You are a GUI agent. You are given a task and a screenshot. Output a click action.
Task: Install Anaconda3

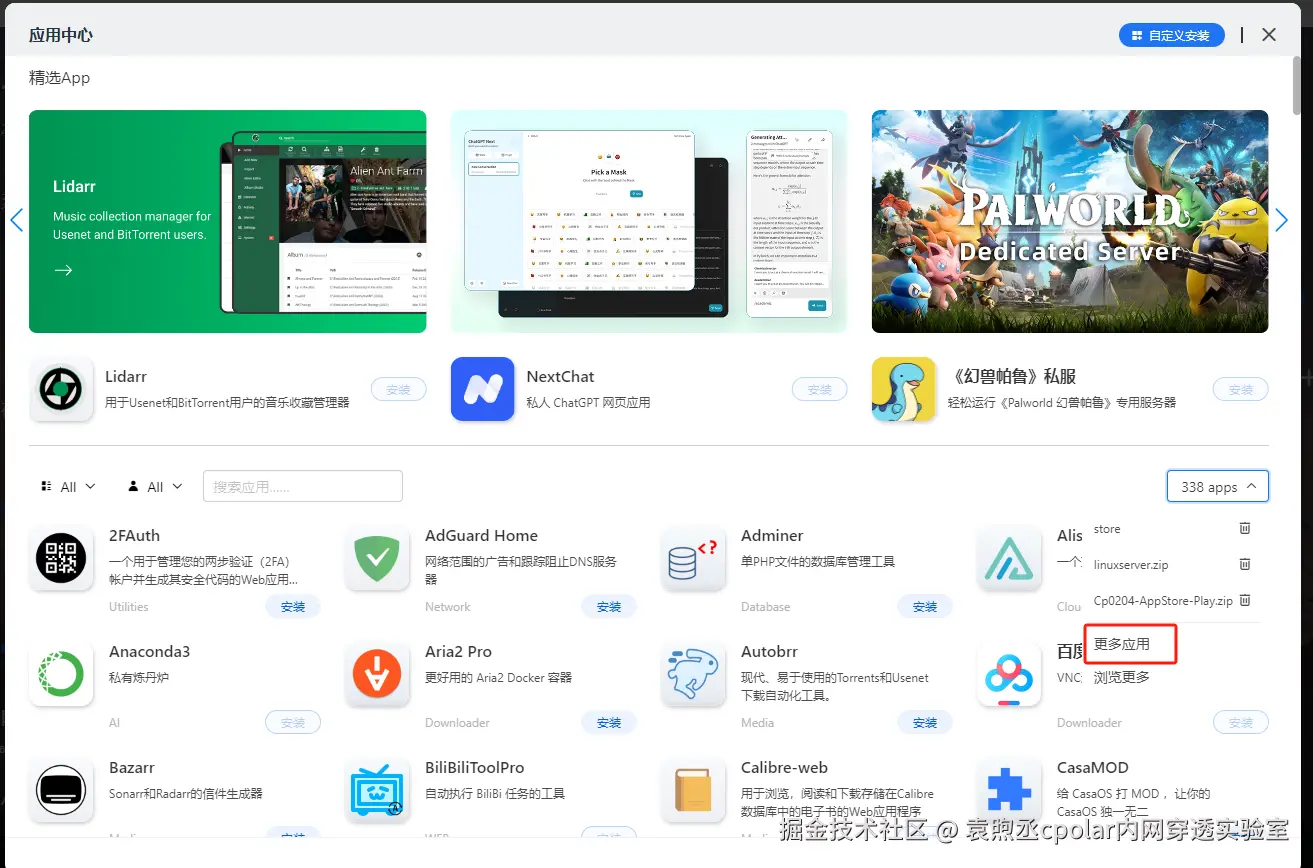point(293,722)
